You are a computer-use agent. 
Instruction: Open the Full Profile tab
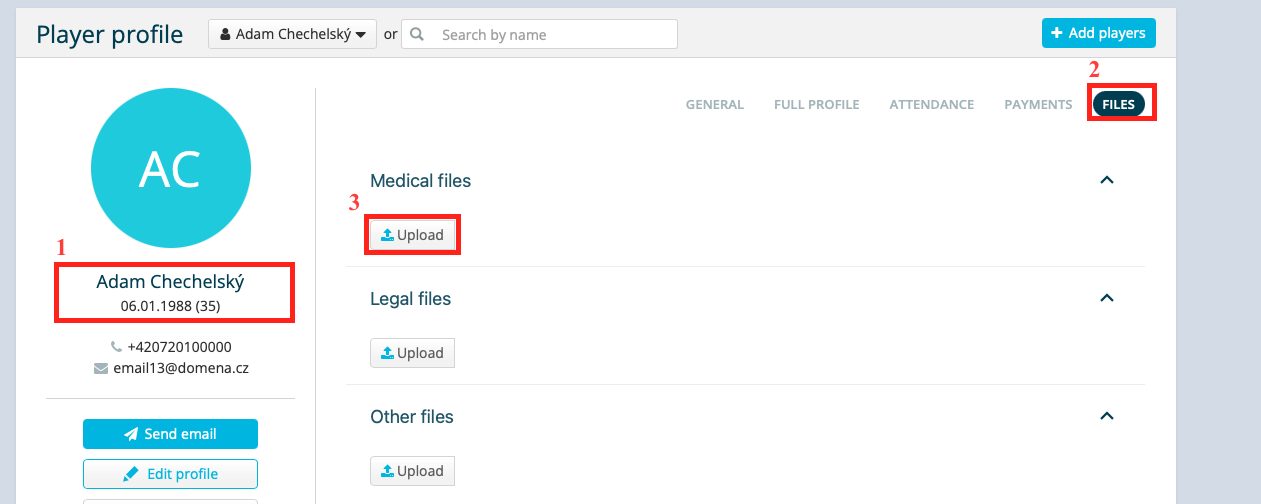[817, 104]
